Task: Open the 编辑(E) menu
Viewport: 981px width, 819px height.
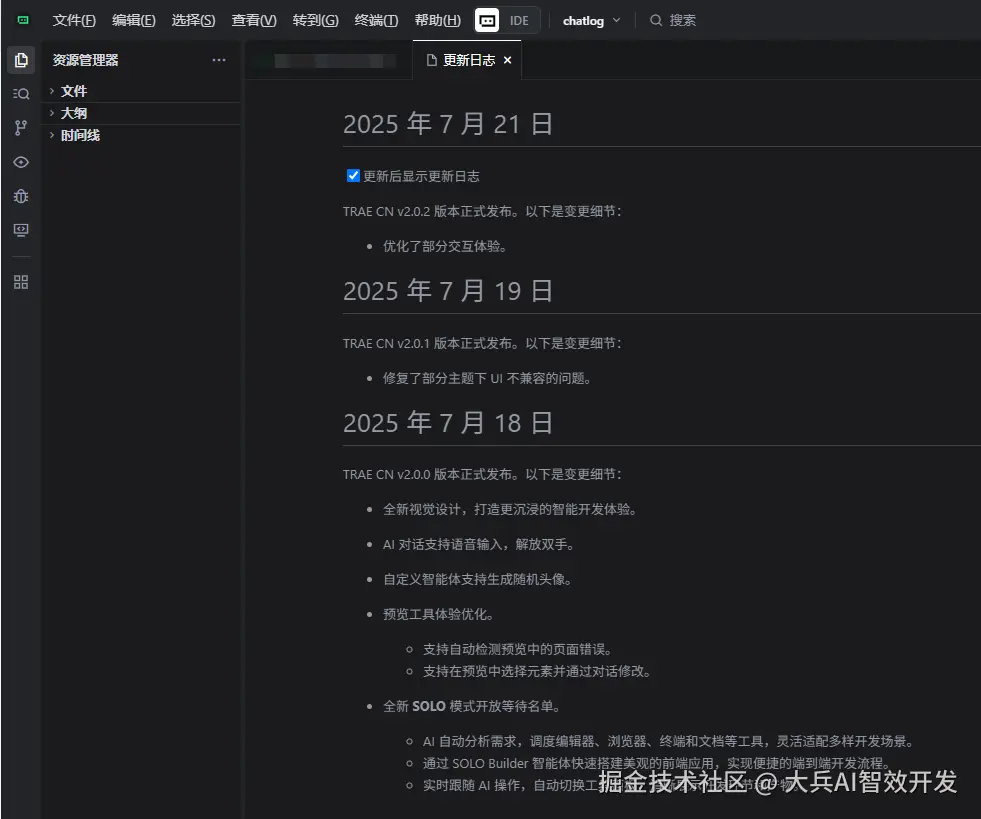Action: 133,21
